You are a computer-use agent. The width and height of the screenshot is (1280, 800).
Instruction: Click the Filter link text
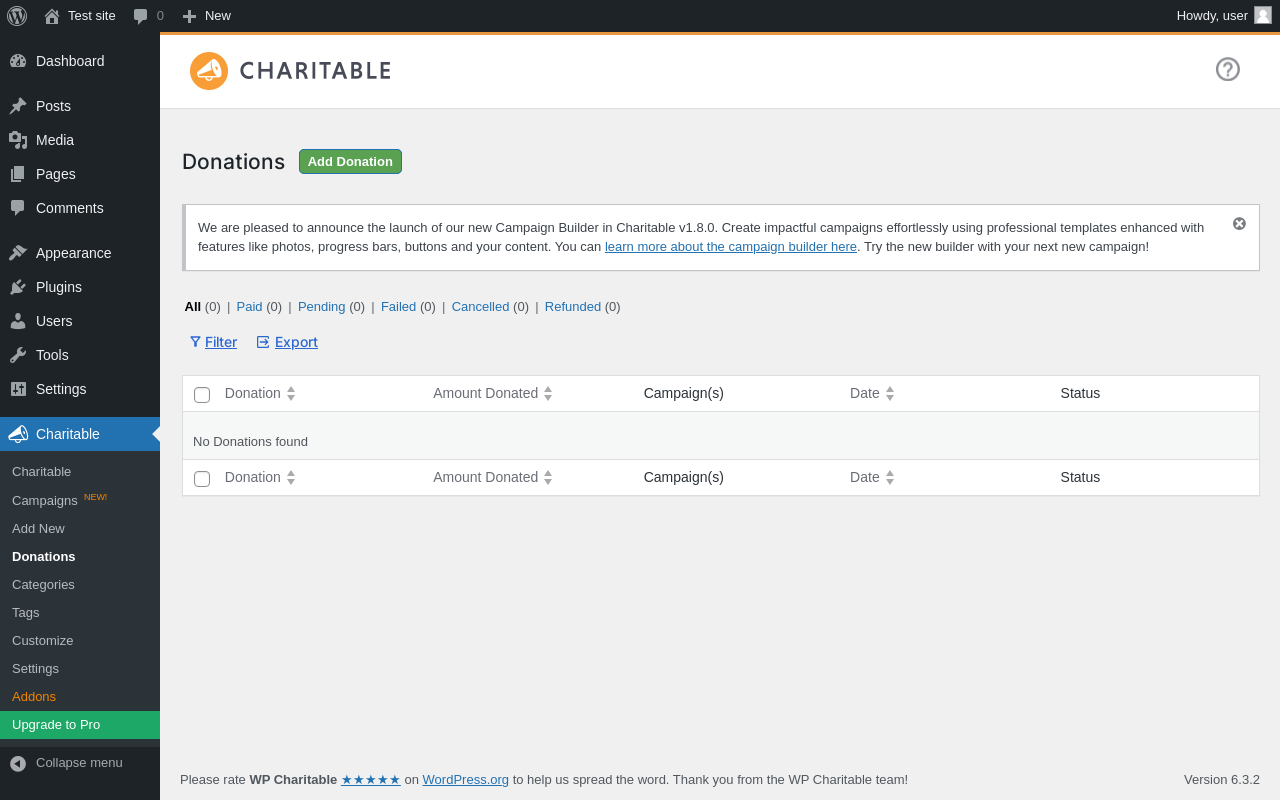pos(221,342)
